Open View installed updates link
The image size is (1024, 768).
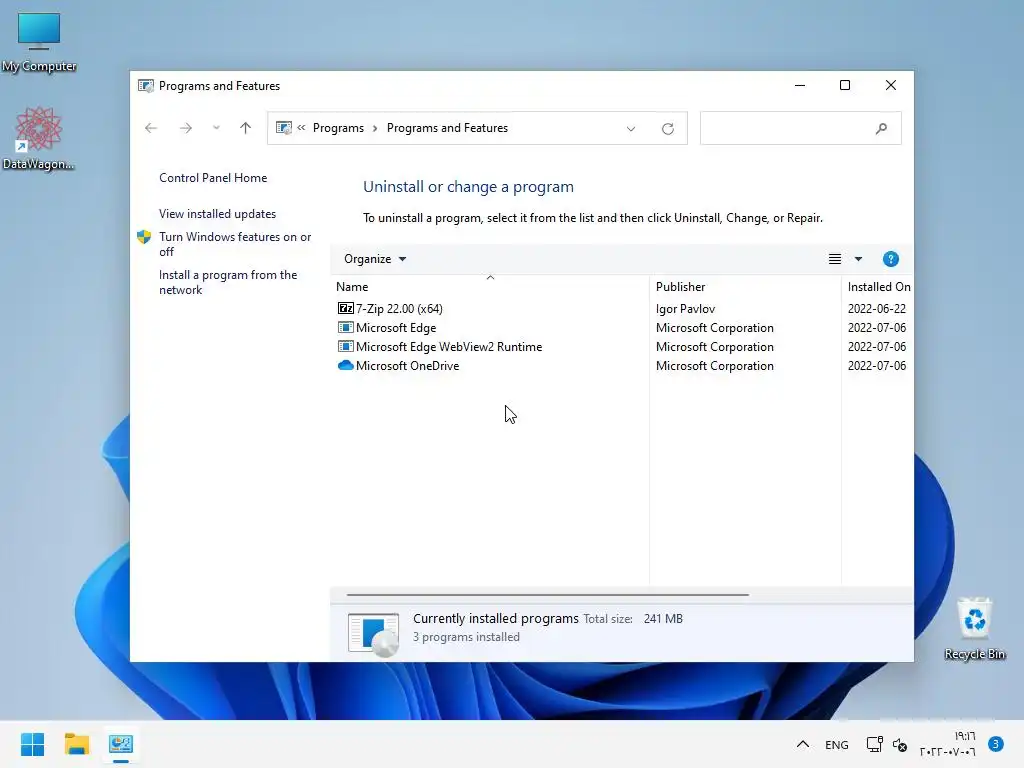coord(217,214)
